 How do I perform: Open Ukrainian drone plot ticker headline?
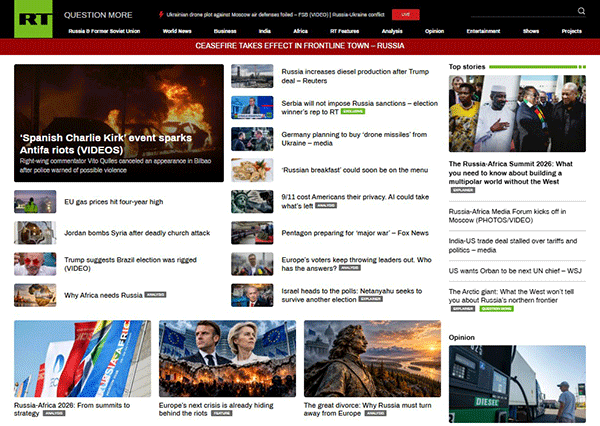pos(276,15)
